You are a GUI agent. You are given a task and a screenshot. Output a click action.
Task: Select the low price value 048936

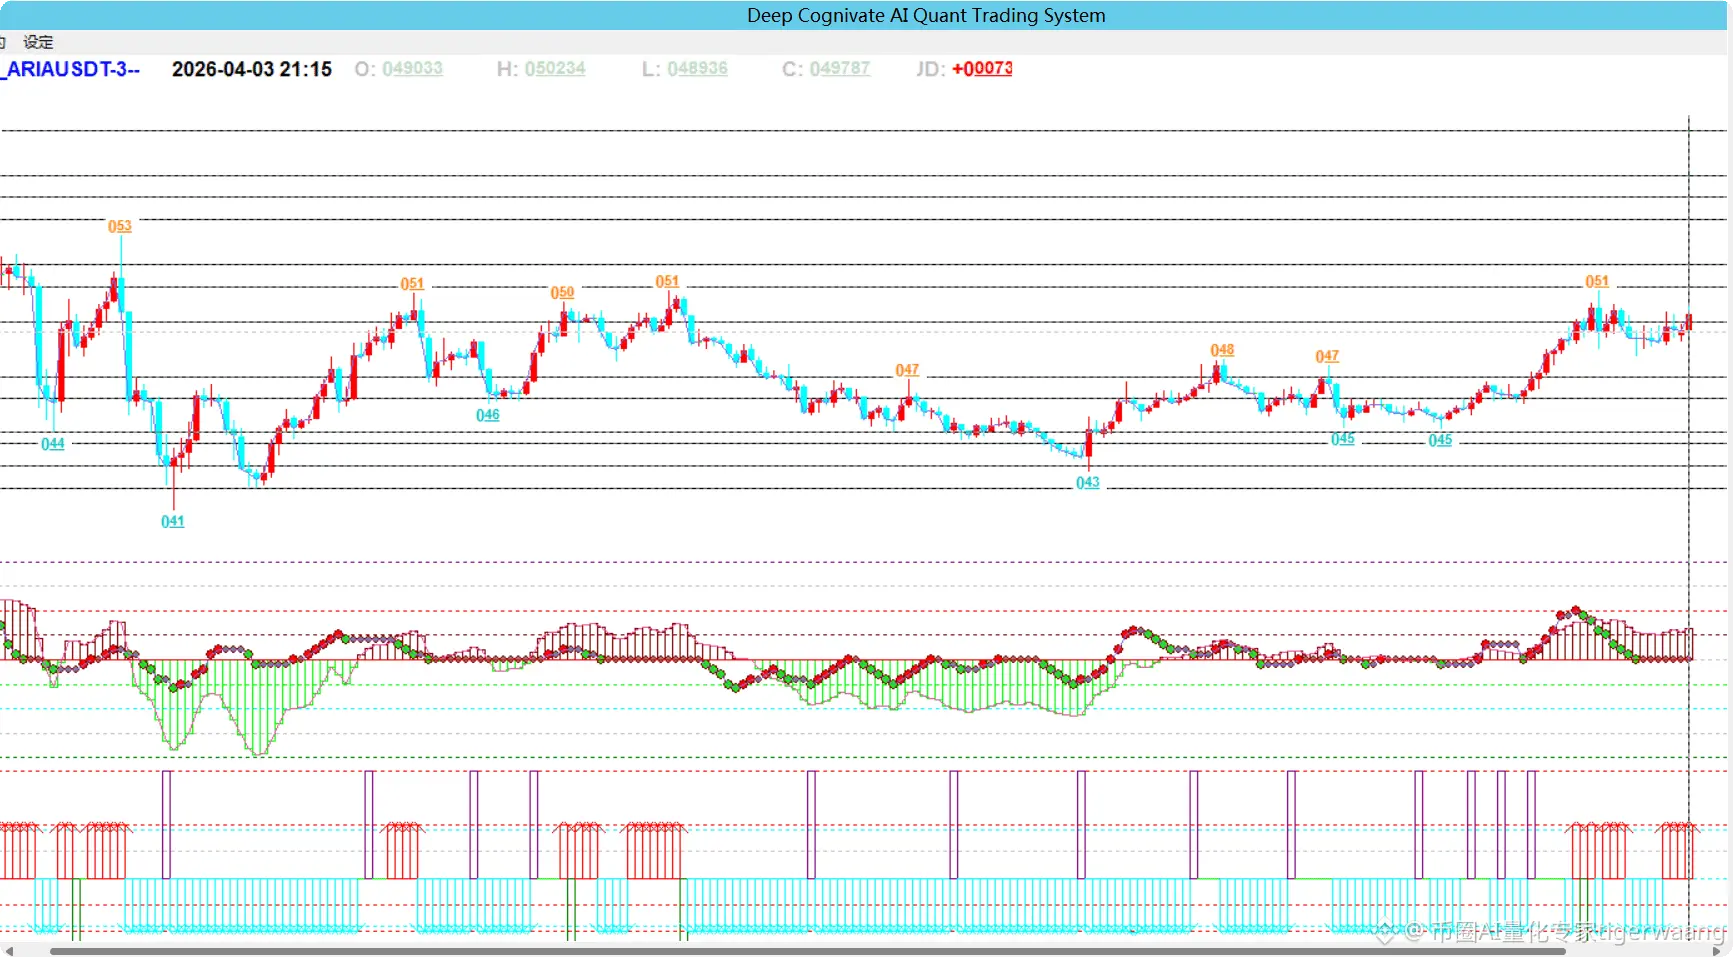click(697, 68)
